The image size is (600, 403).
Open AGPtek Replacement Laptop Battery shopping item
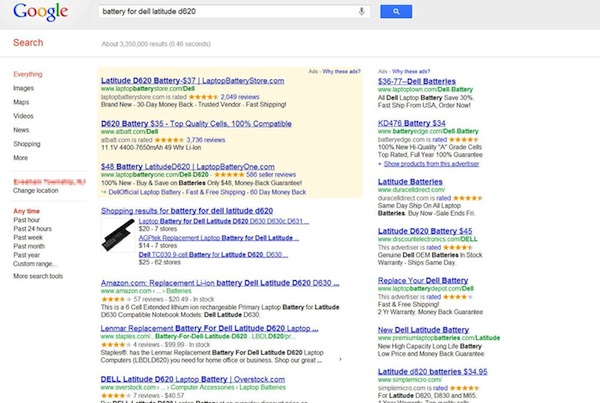point(219,238)
